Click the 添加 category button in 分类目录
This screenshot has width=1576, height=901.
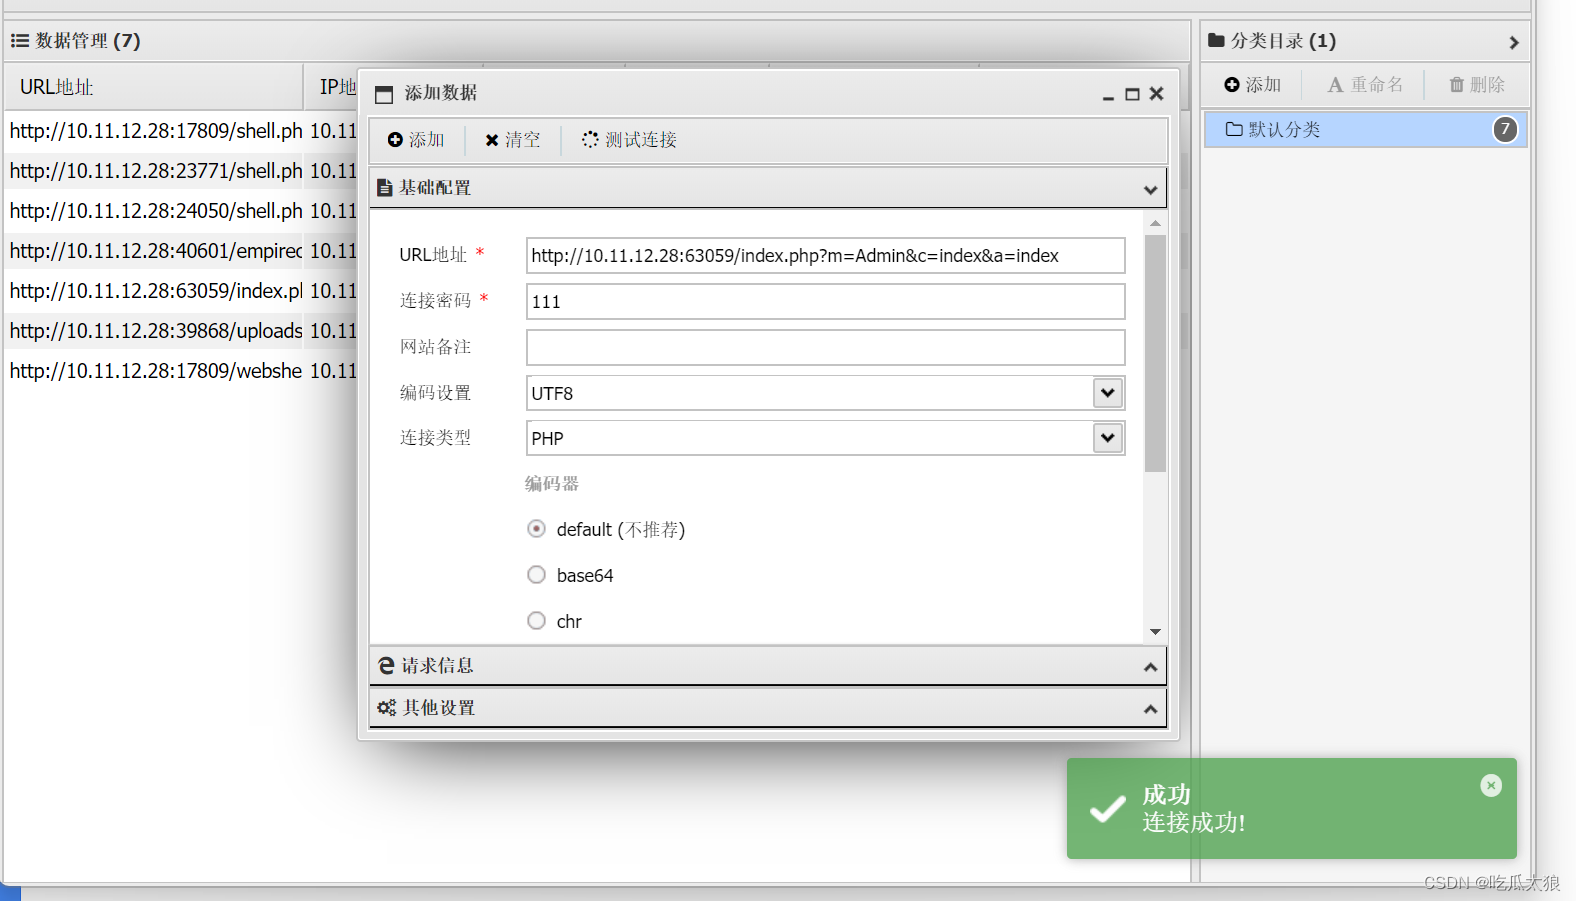point(1252,85)
